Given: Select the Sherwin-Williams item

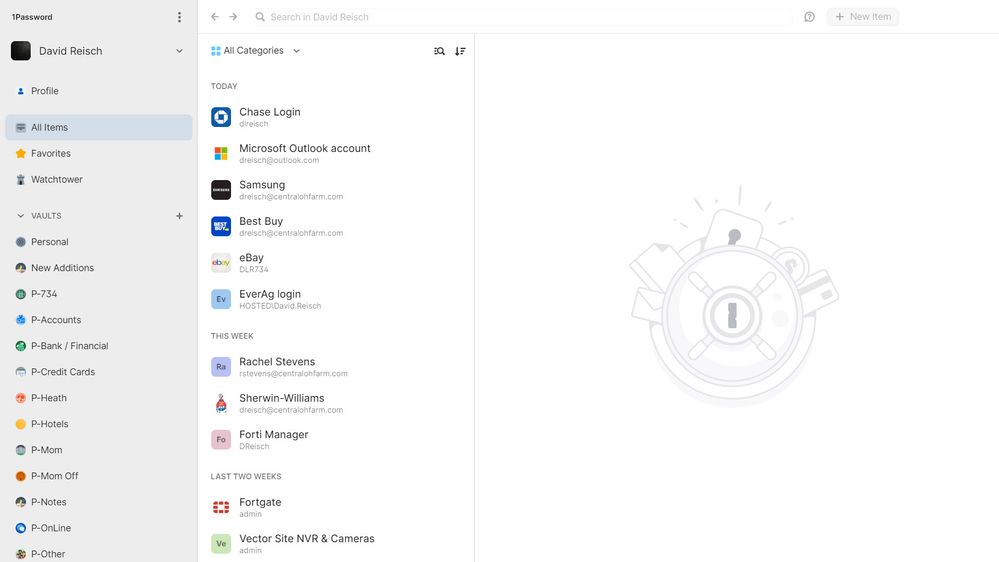Looking at the screenshot, I should point(336,403).
